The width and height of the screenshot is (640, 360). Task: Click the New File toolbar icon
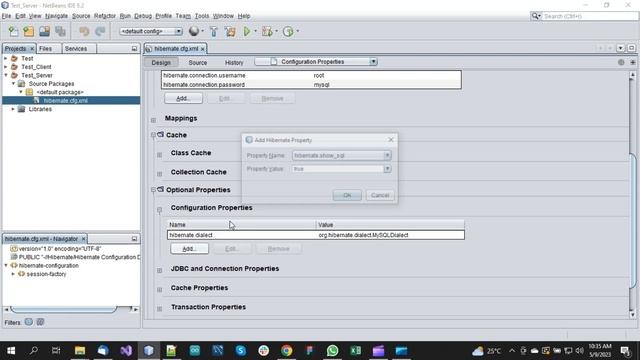pyautogui.click(x=13, y=31)
